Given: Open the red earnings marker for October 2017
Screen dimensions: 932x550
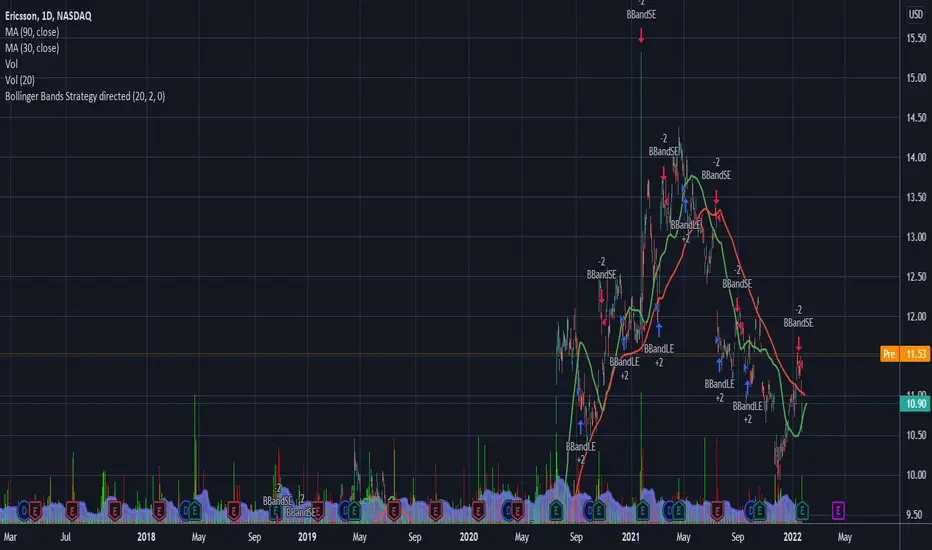Looking at the screenshot, I should [115, 510].
